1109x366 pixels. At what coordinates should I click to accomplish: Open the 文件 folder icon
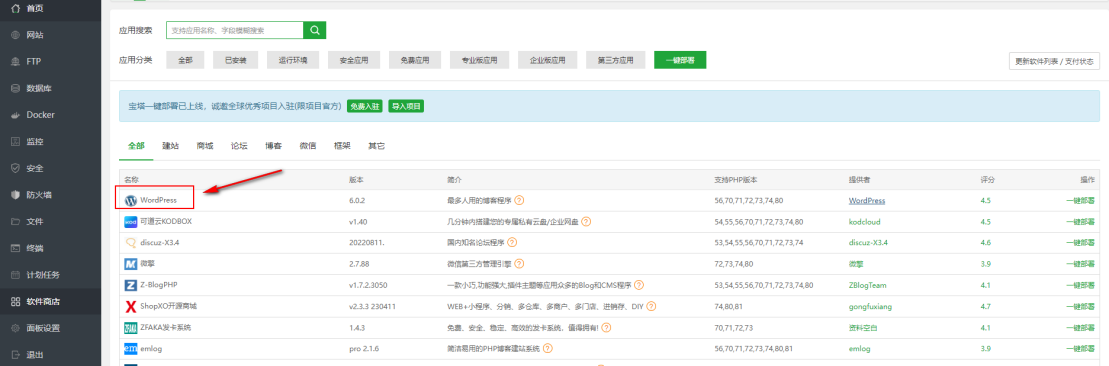(16, 222)
